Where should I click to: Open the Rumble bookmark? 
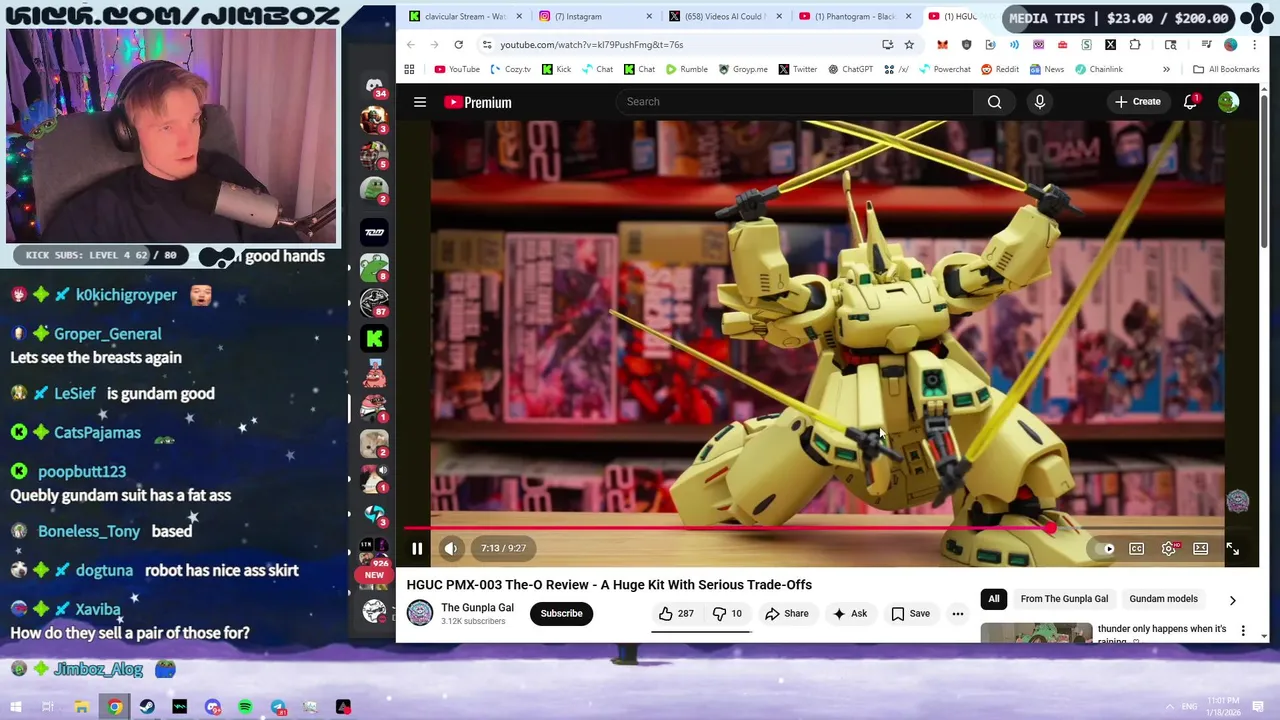pyautogui.click(x=686, y=69)
